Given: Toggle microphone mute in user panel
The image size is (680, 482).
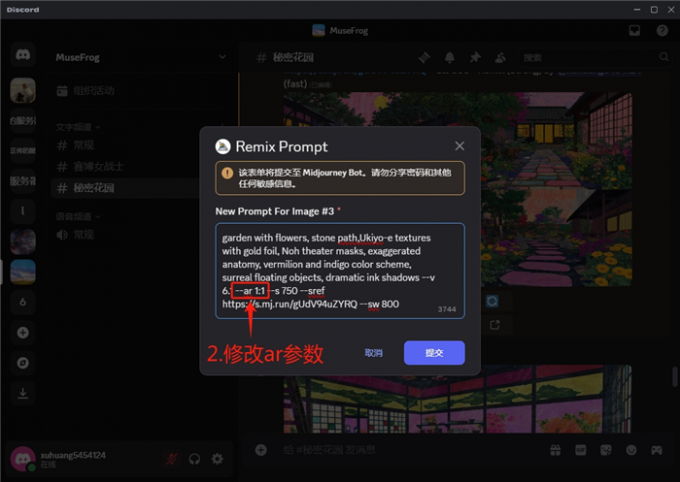Looking at the screenshot, I should pyautogui.click(x=171, y=459).
